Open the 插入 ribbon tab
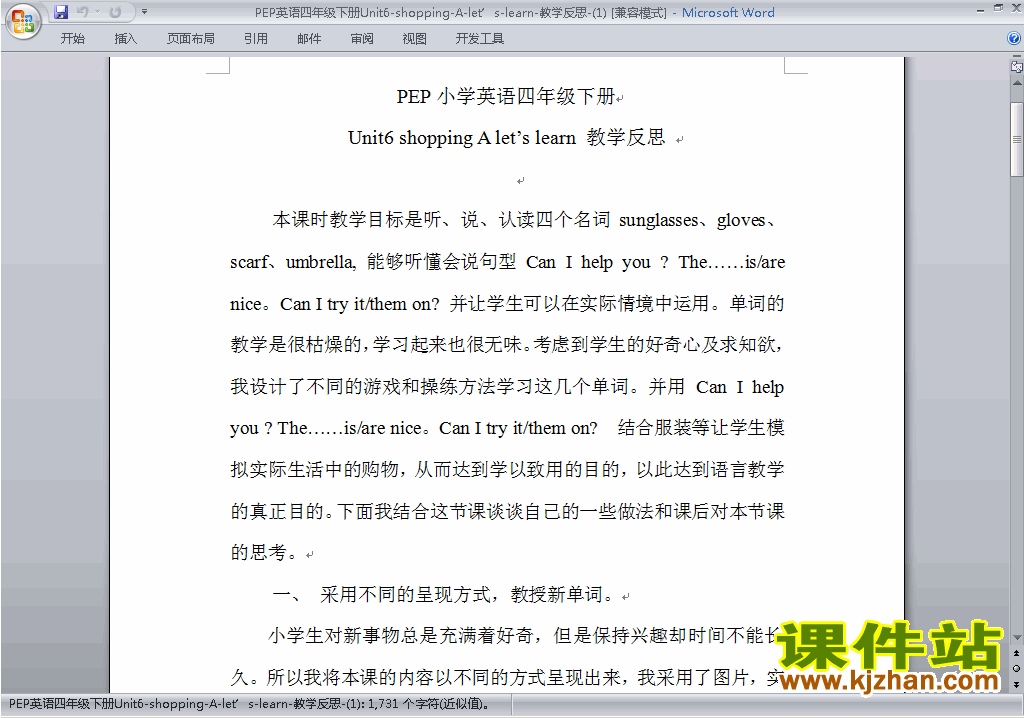 (125, 39)
